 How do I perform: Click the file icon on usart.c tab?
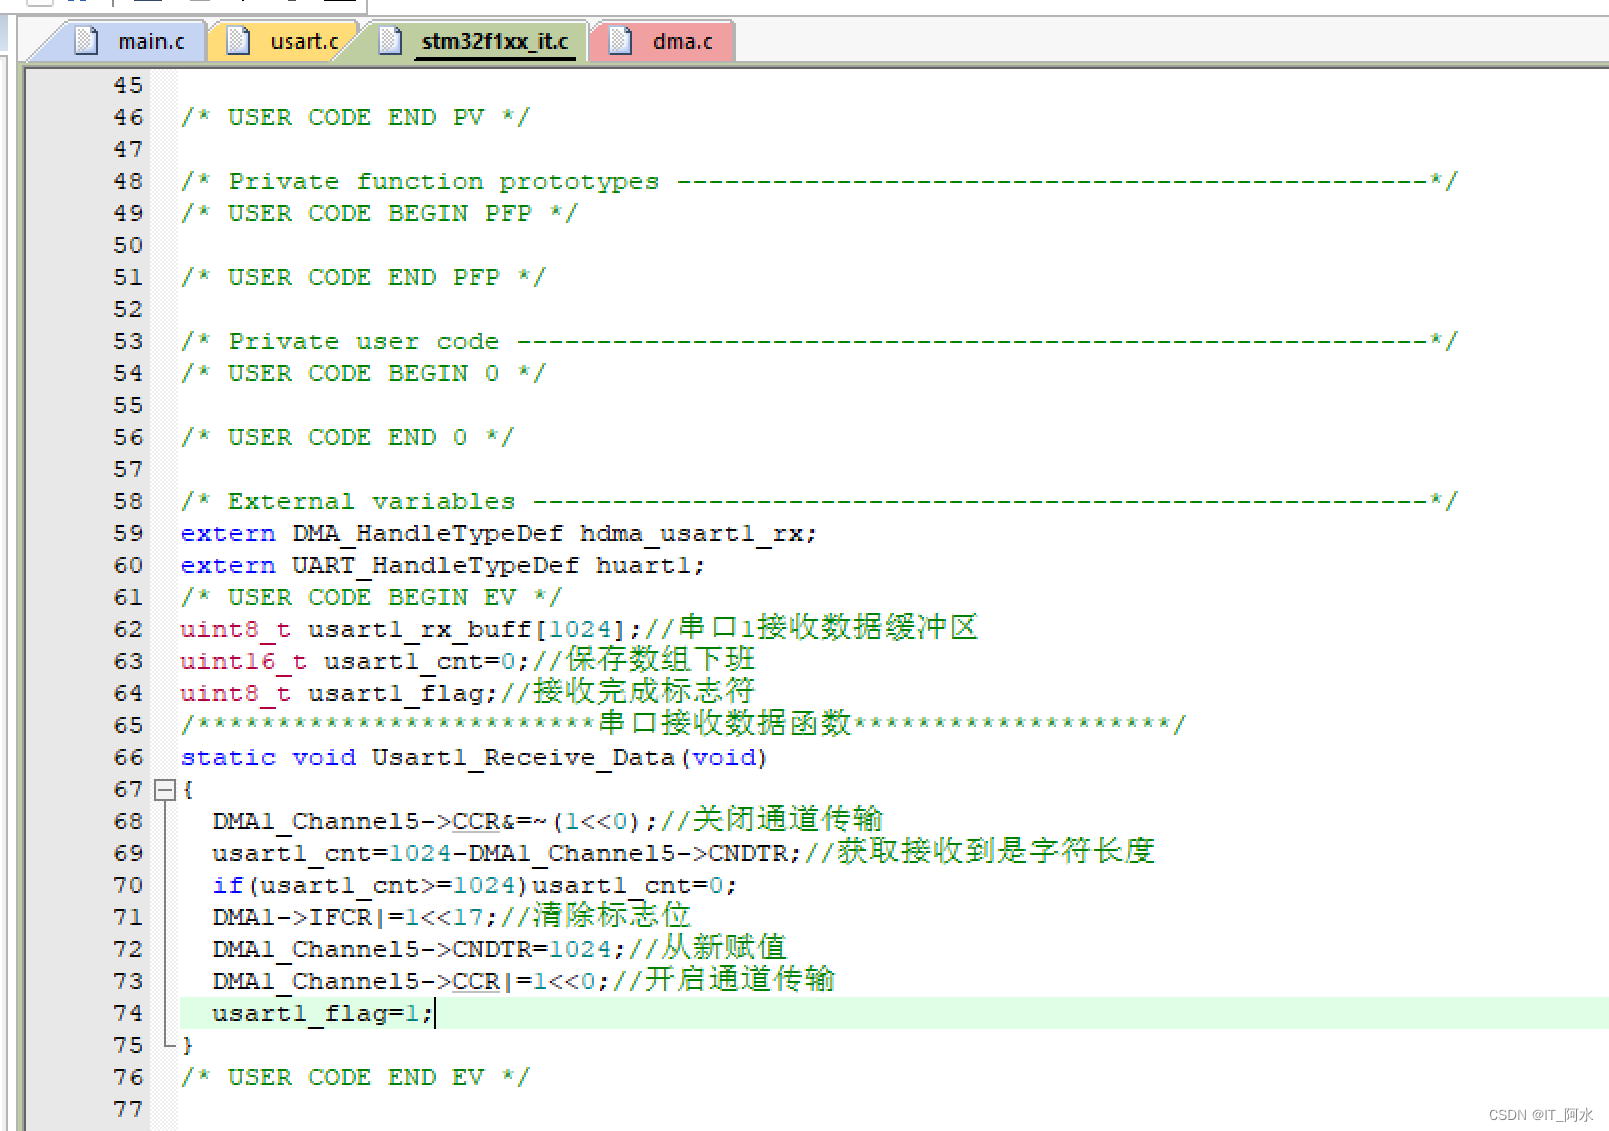tap(238, 41)
